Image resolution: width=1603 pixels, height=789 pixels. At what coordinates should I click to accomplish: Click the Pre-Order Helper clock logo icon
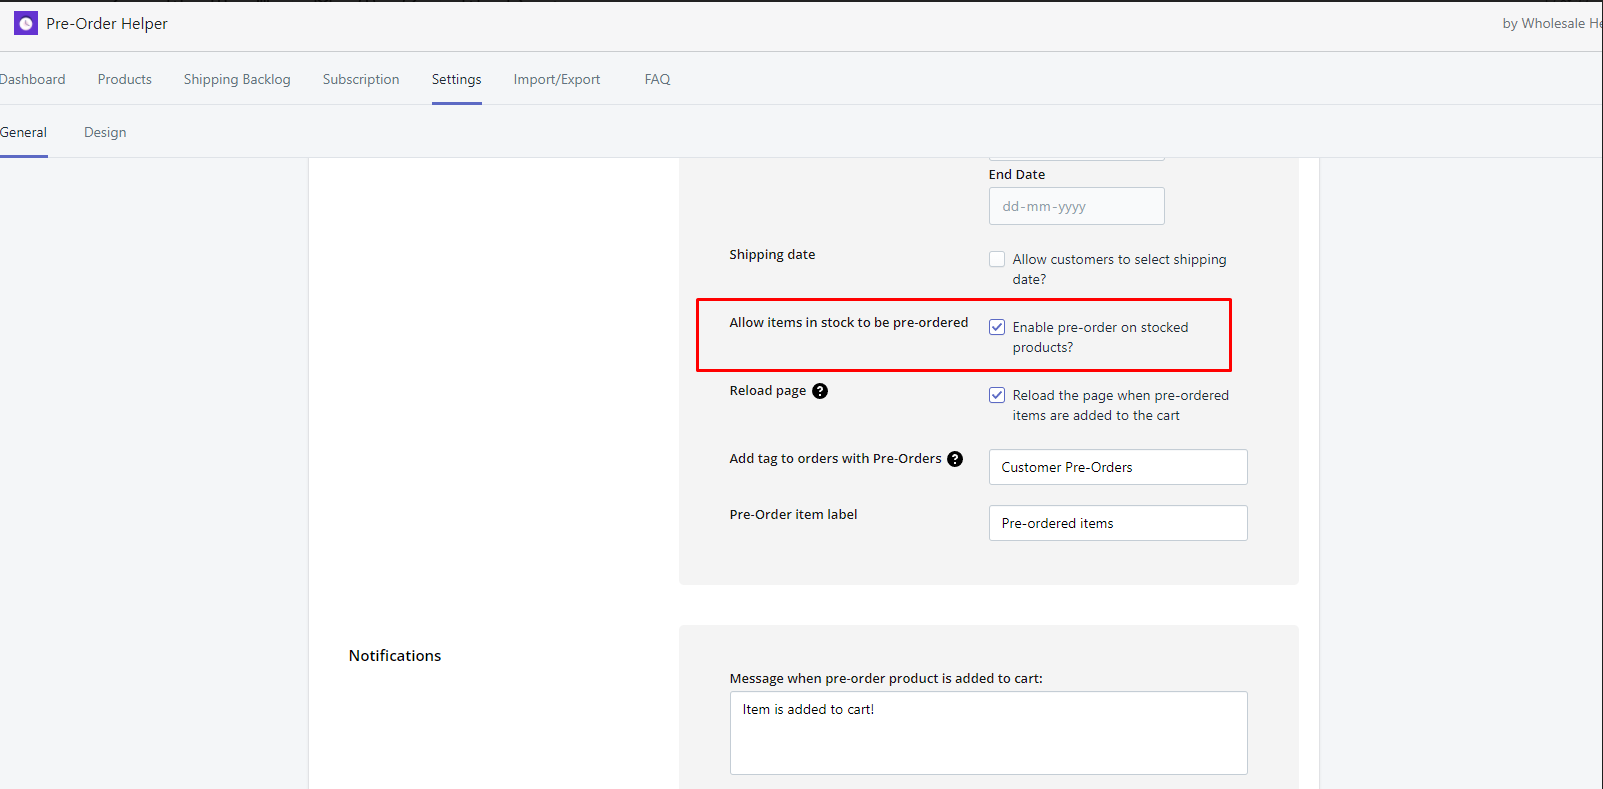pyautogui.click(x=25, y=23)
